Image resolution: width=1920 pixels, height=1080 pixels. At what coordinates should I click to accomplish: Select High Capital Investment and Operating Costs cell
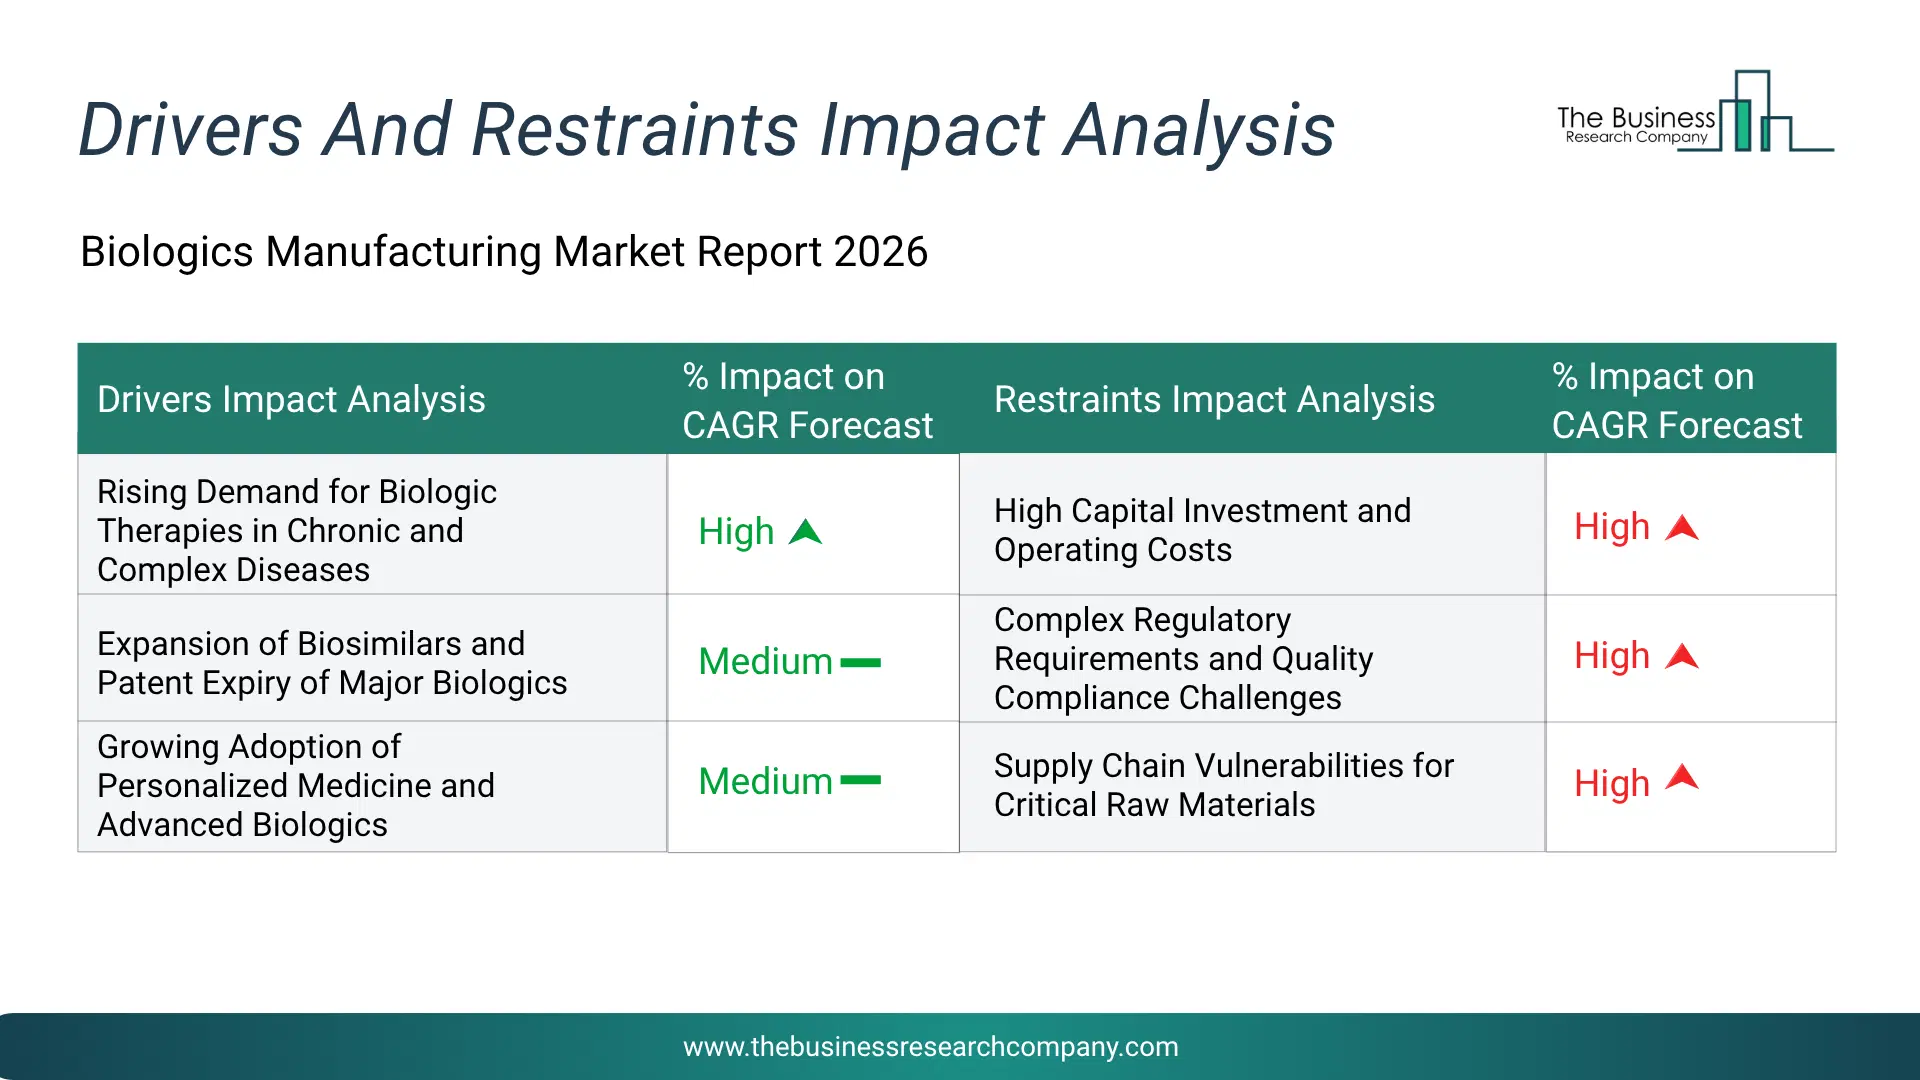tap(1252, 525)
